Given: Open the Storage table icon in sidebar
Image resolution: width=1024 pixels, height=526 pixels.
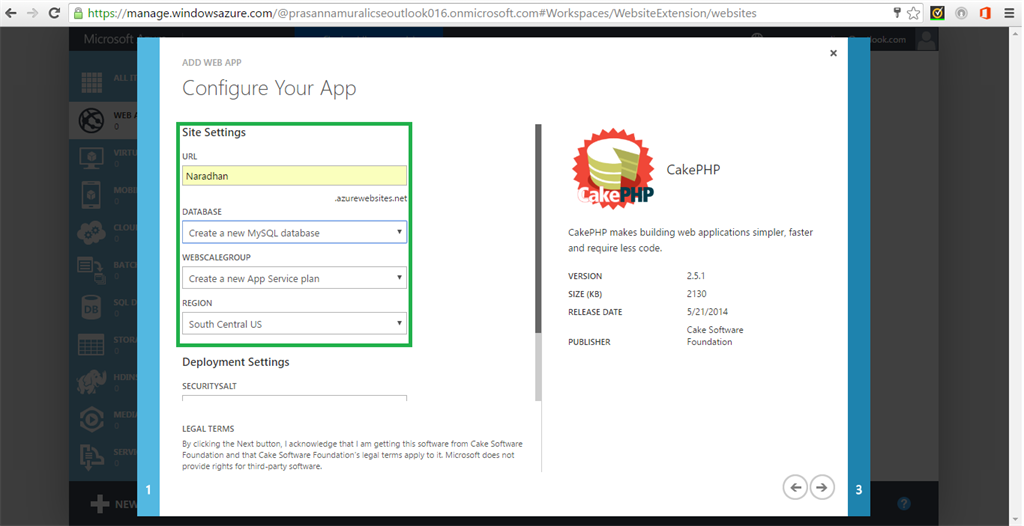Looking at the screenshot, I should (91, 344).
